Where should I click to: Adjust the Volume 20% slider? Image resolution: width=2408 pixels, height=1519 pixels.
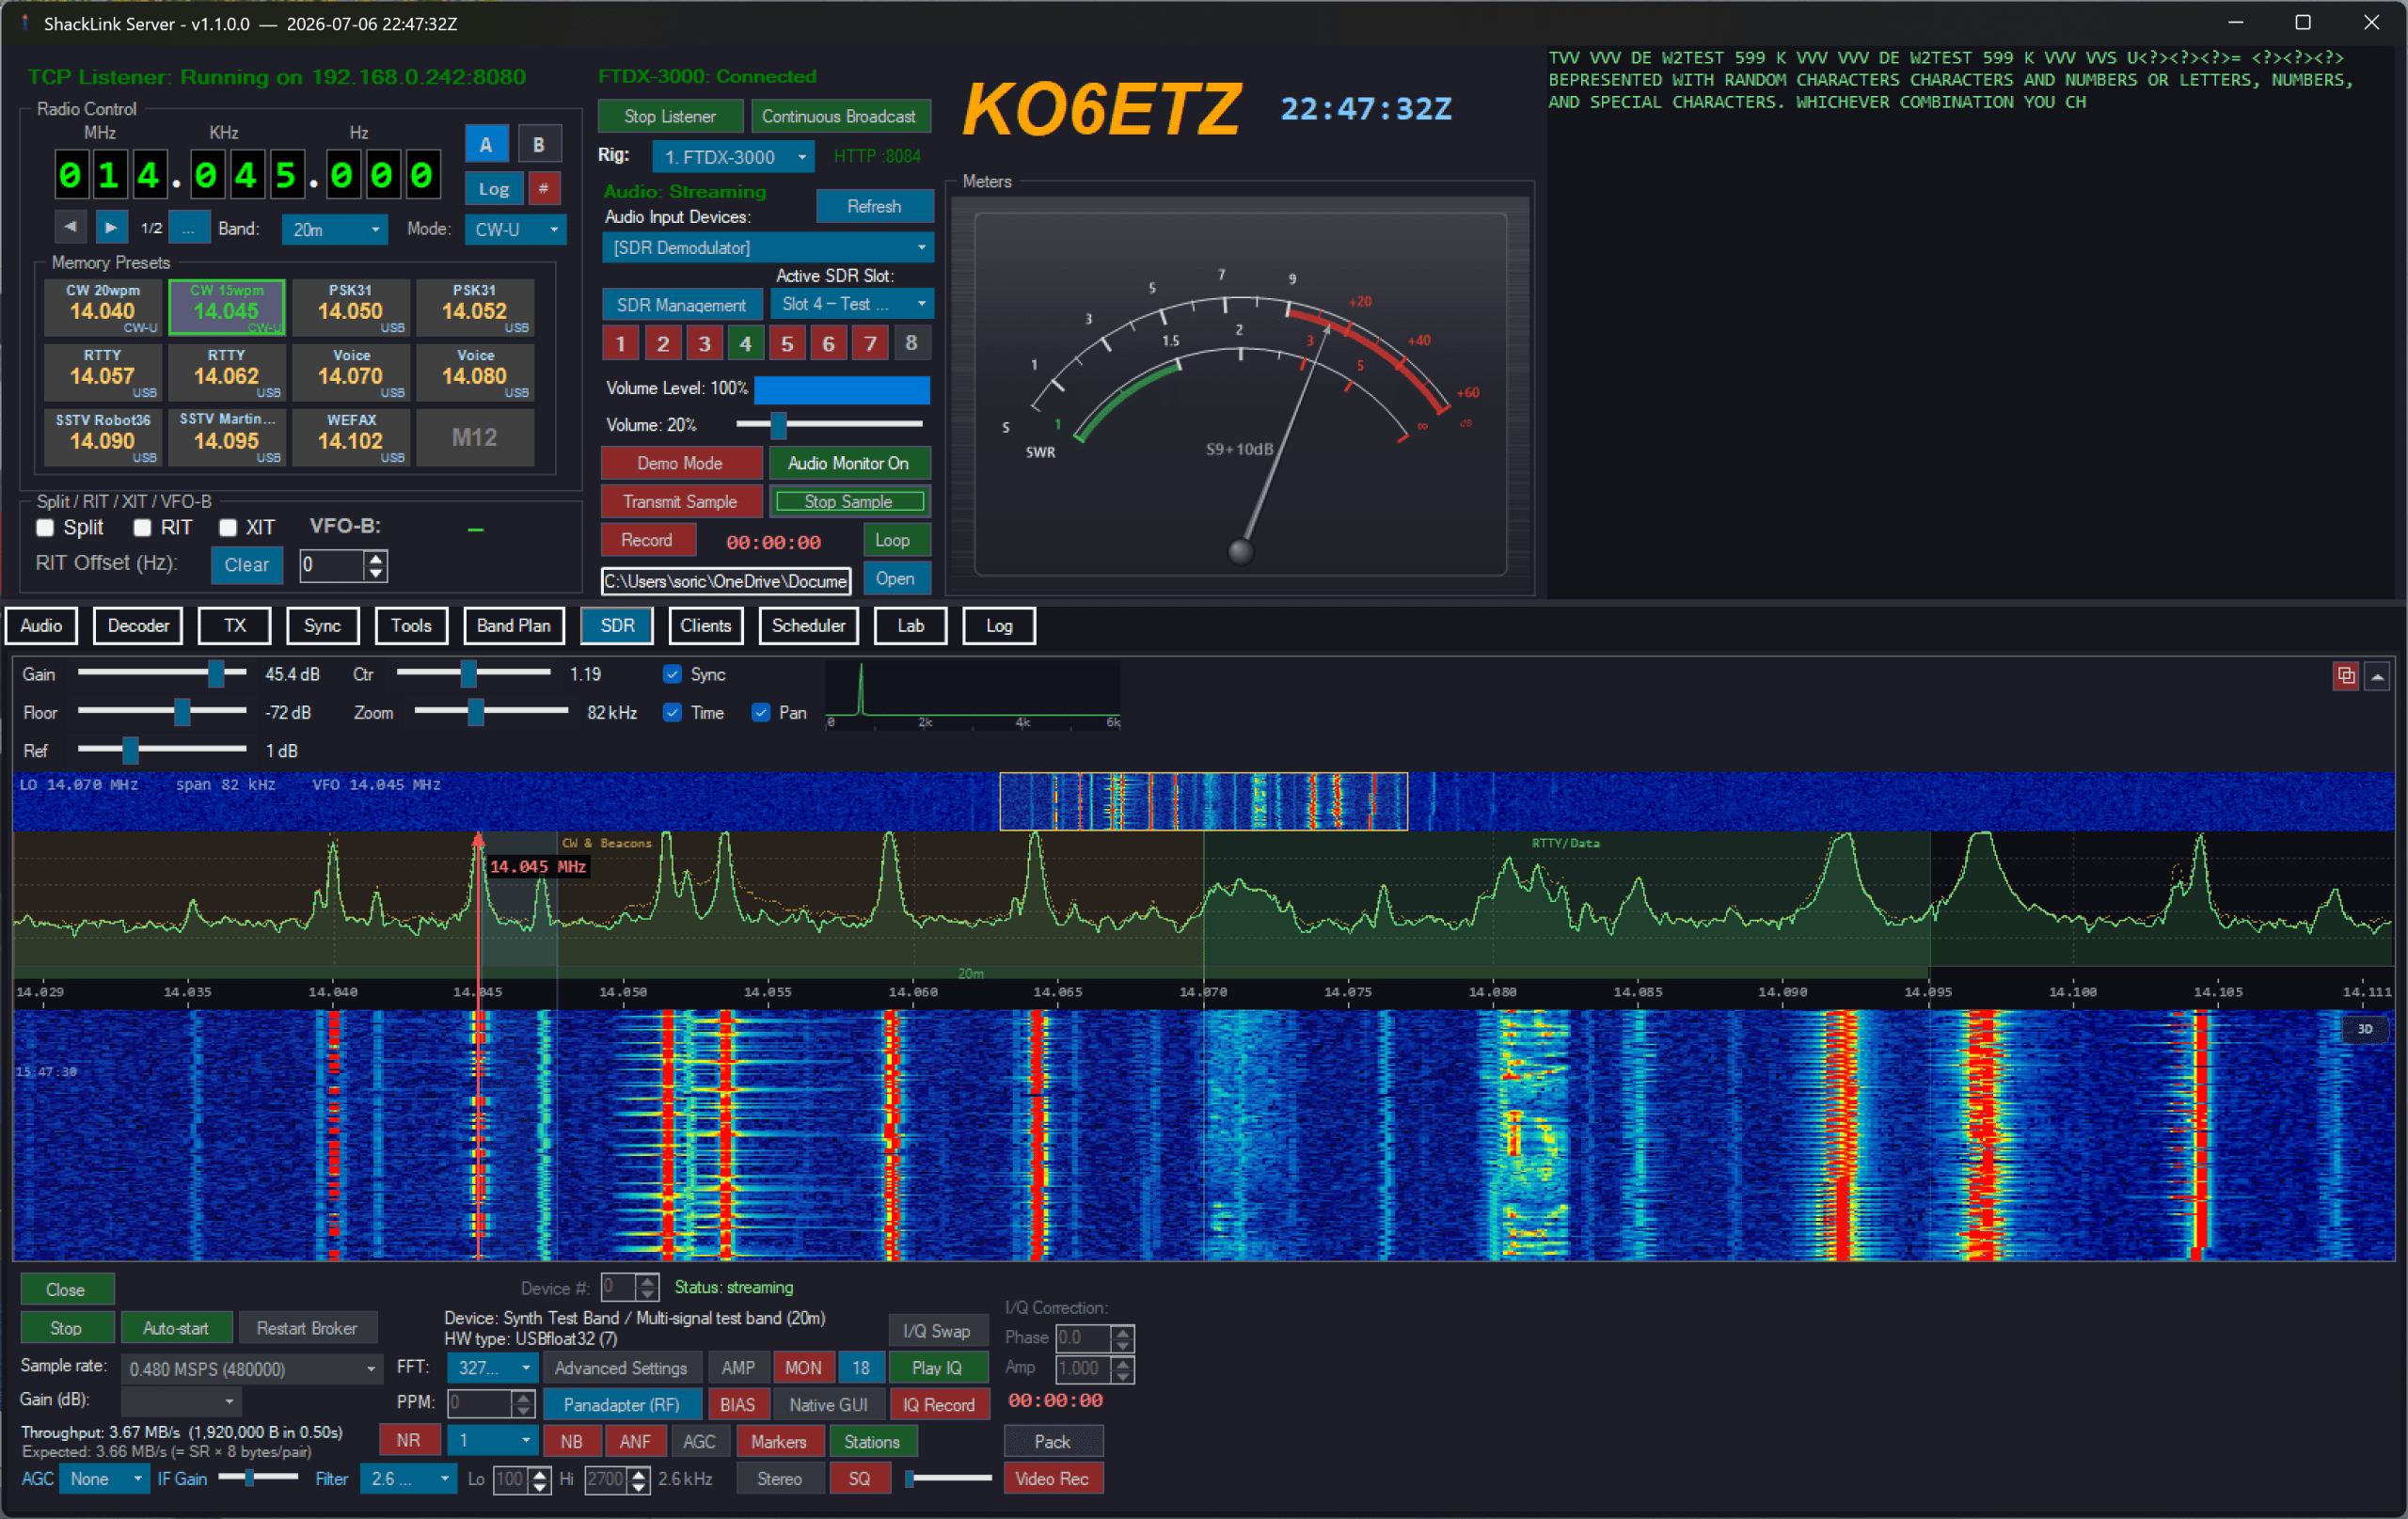coord(829,424)
